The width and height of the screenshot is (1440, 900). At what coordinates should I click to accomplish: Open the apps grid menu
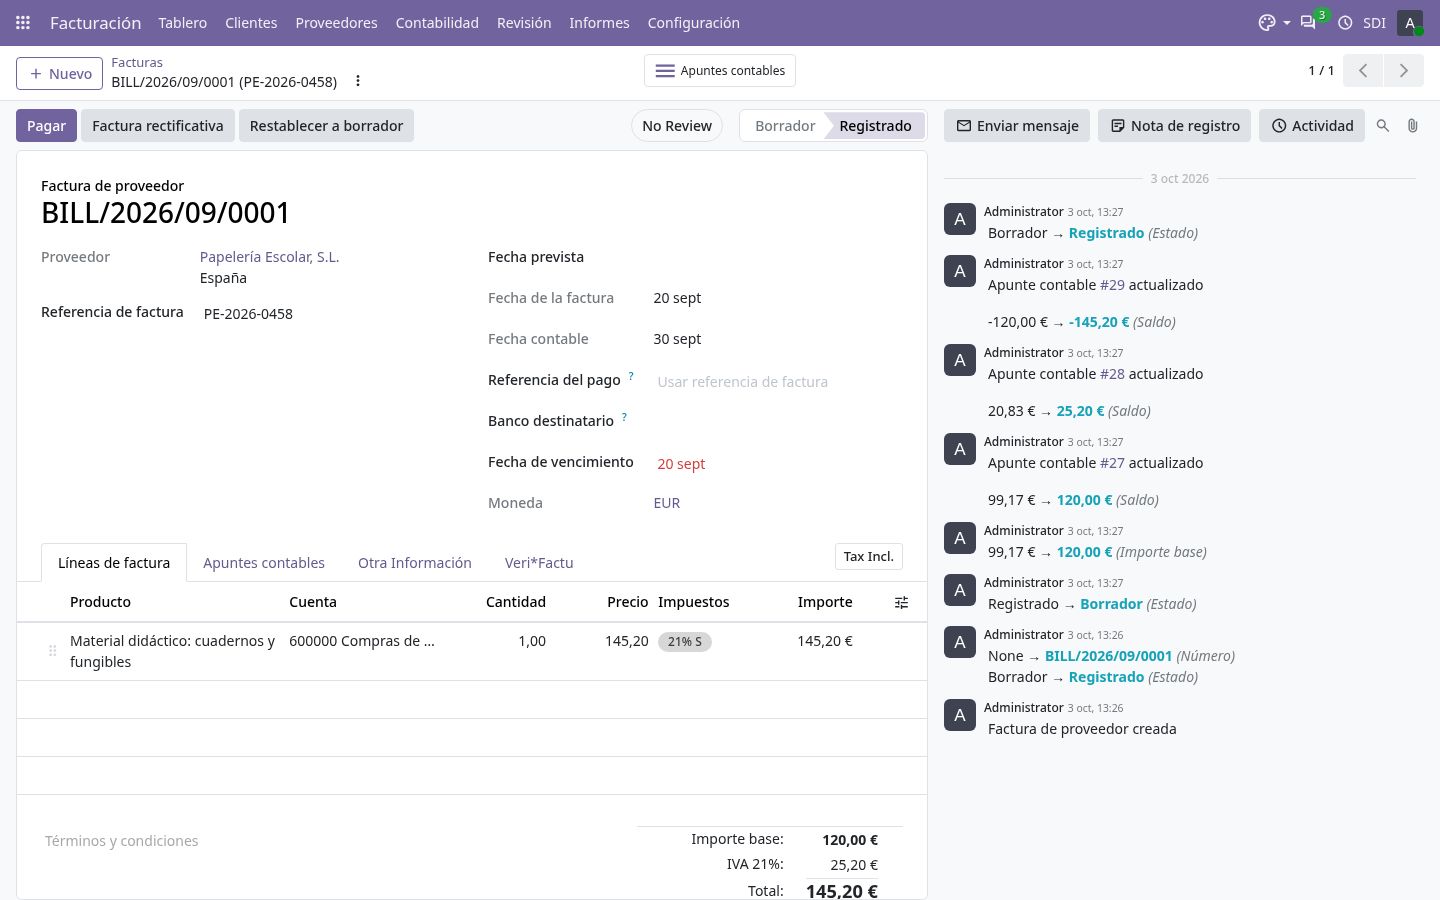point(23,22)
